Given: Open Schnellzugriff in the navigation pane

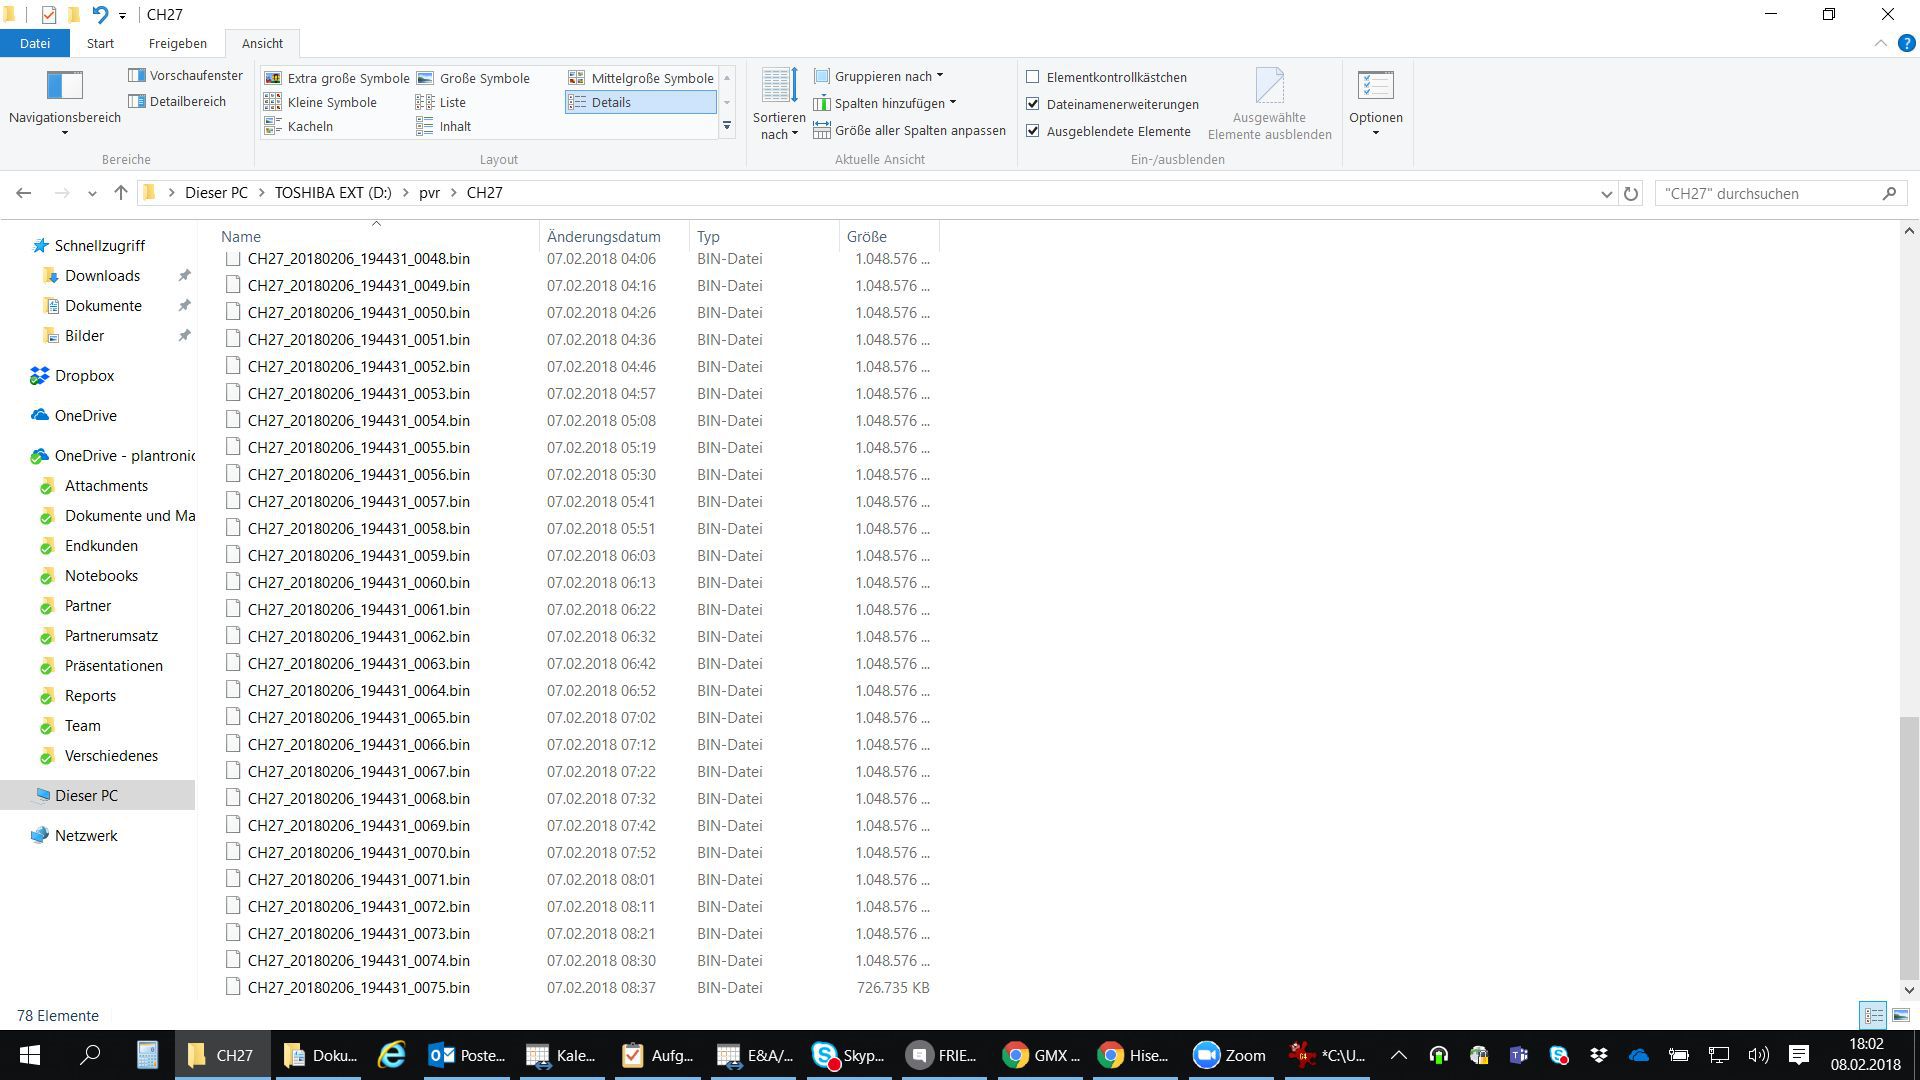Looking at the screenshot, I should pyautogui.click(x=99, y=246).
